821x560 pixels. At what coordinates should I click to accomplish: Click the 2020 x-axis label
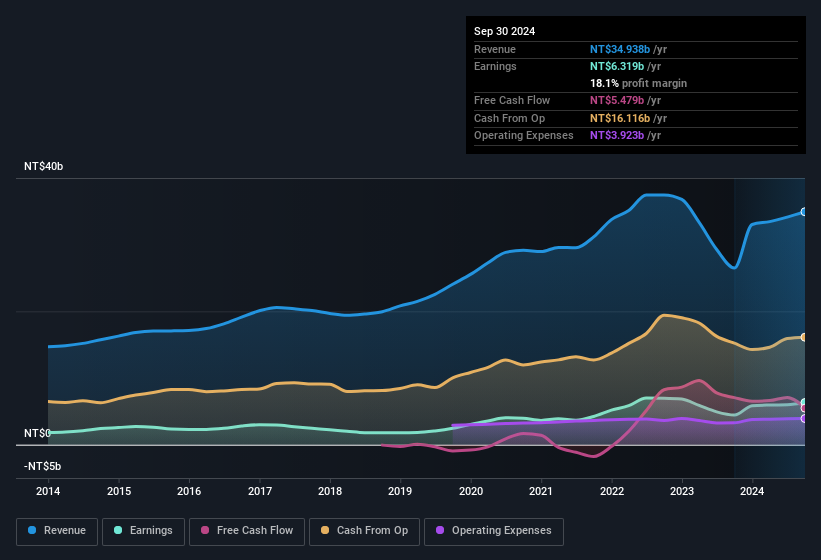click(471, 491)
